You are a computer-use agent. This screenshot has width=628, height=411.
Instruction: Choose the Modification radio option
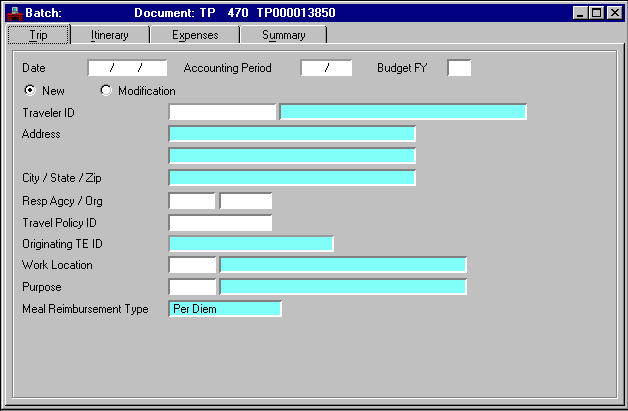point(106,91)
